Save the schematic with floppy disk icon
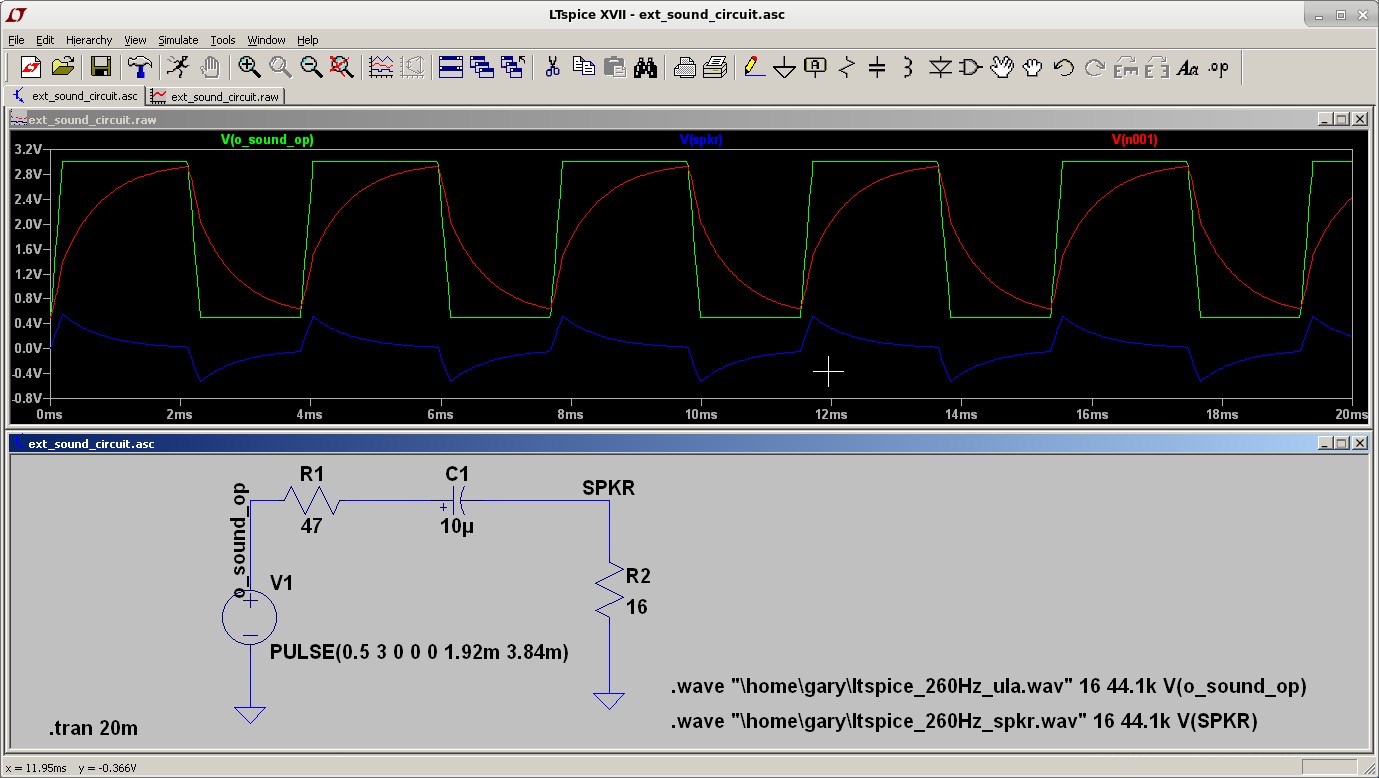1379x778 pixels. 101,67
